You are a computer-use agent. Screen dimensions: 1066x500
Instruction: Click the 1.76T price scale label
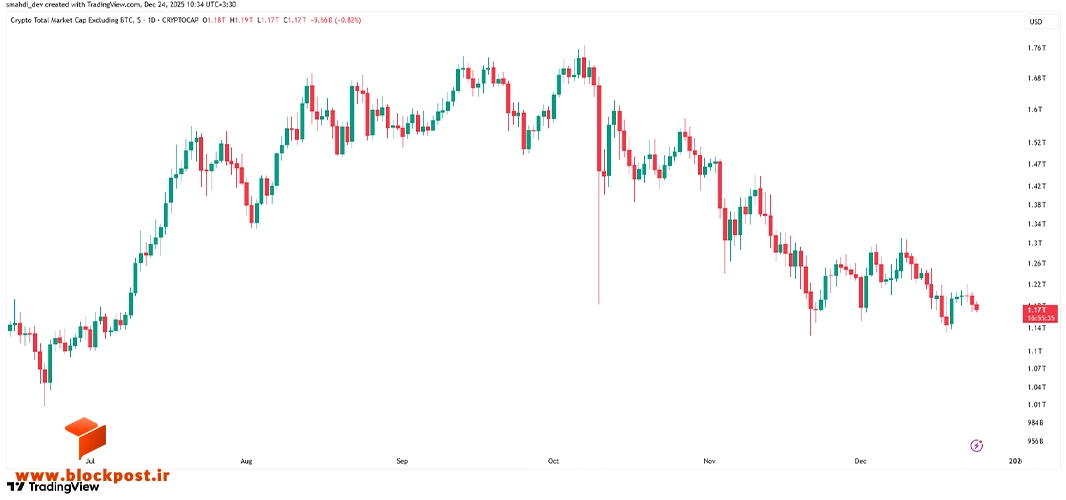pos(1037,48)
